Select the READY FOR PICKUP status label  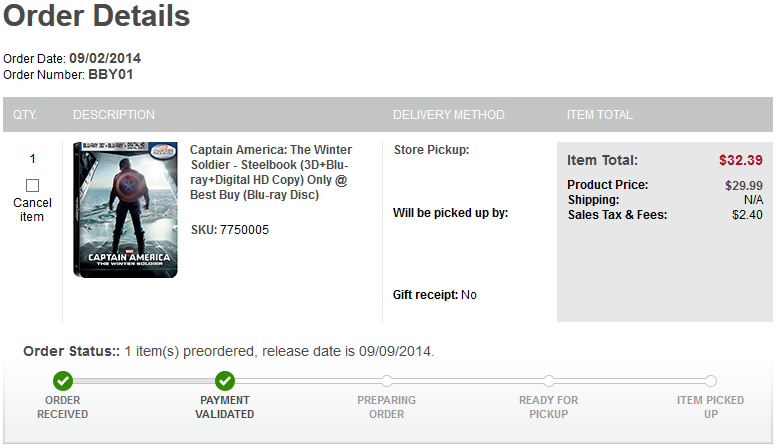pyautogui.click(x=548, y=407)
